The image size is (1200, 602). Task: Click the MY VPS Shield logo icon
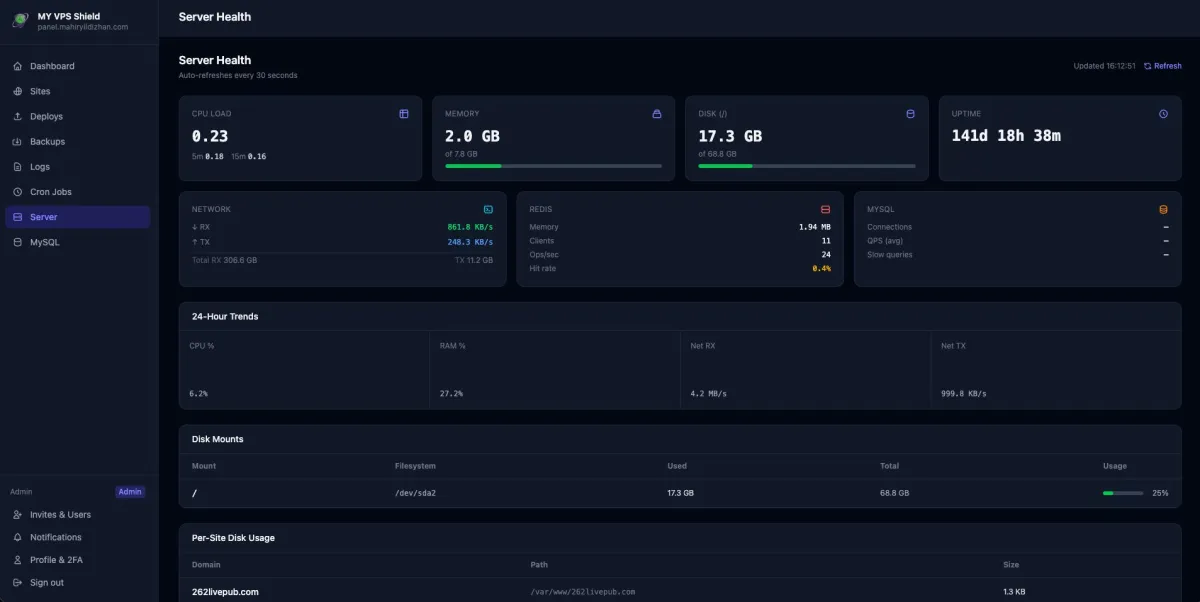pyautogui.click(x=19, y=20)
